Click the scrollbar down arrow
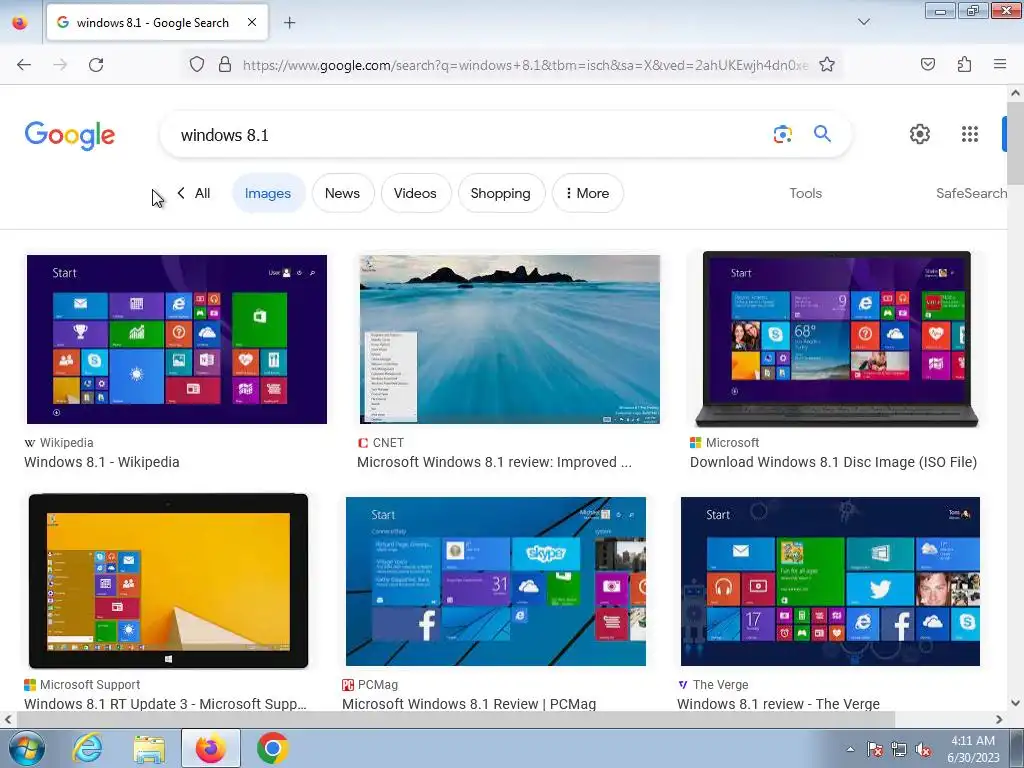Screen dimensions: 1024x768 click(1016, 703)
